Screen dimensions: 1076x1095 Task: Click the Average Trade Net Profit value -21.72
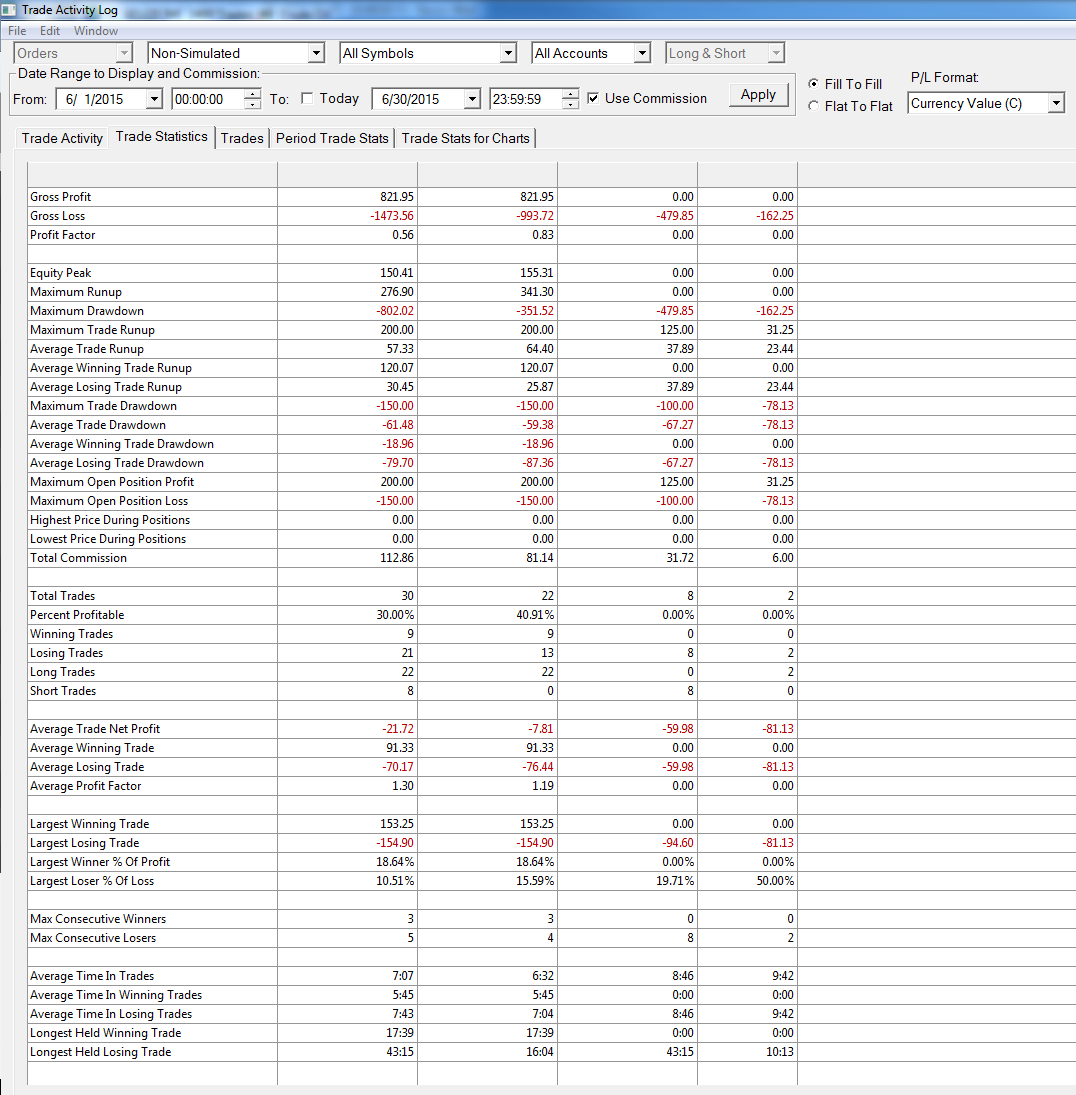(x=398, y=729)
